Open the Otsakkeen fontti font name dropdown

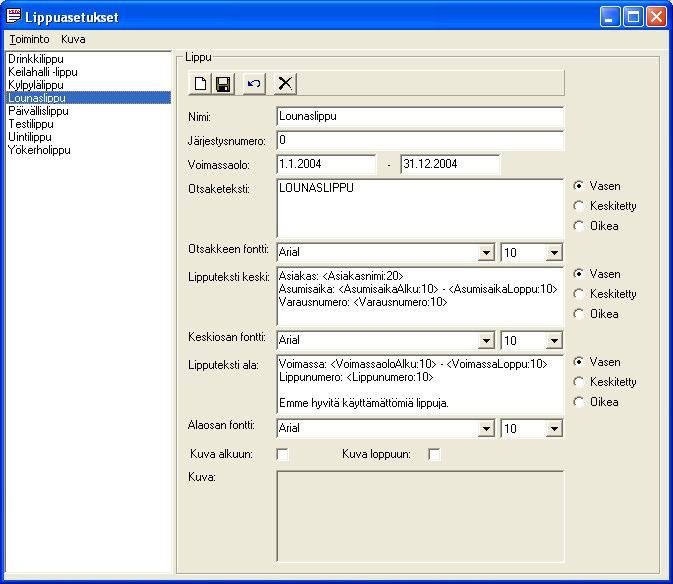pyautogui.click(x=486, y=253)
